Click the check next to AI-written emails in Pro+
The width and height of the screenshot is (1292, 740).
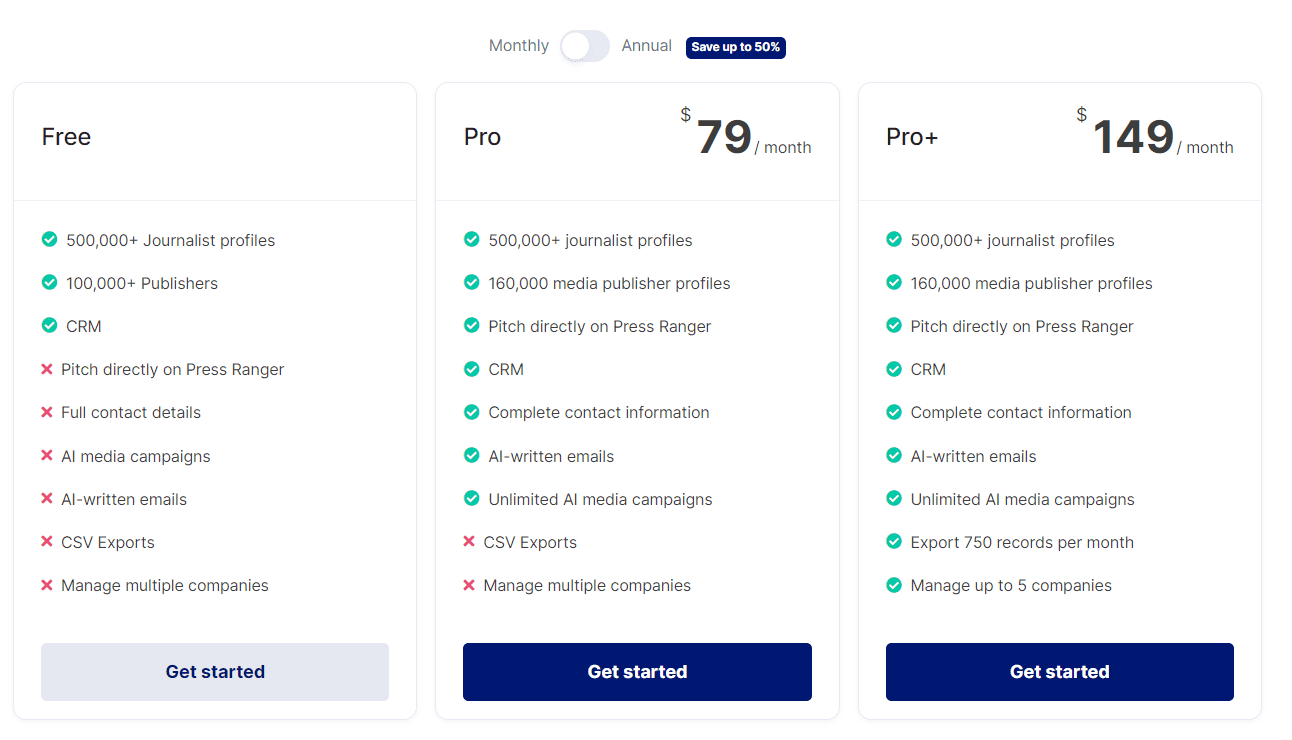tap(893, 455)
